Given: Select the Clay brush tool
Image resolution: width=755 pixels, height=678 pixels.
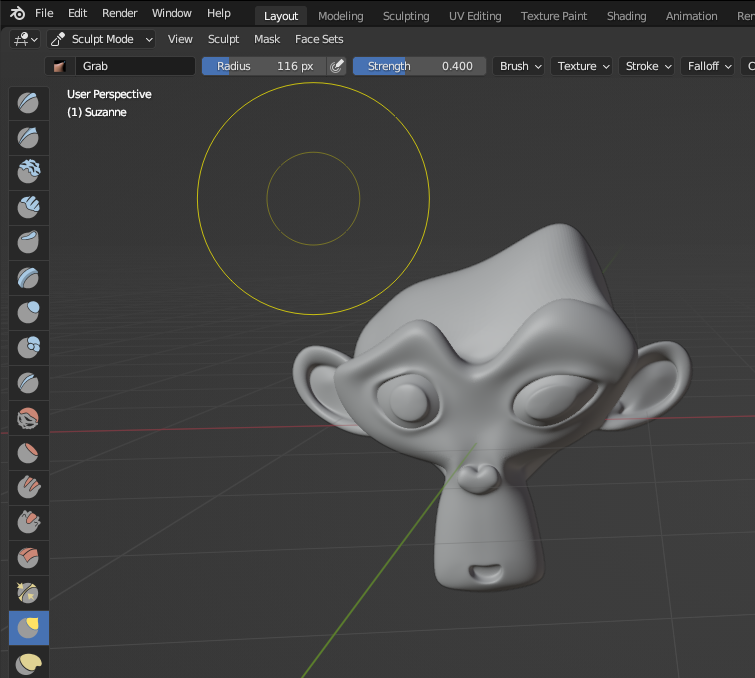Looking at the screenshot, I should pyautogui.click(x=28, y=173).
